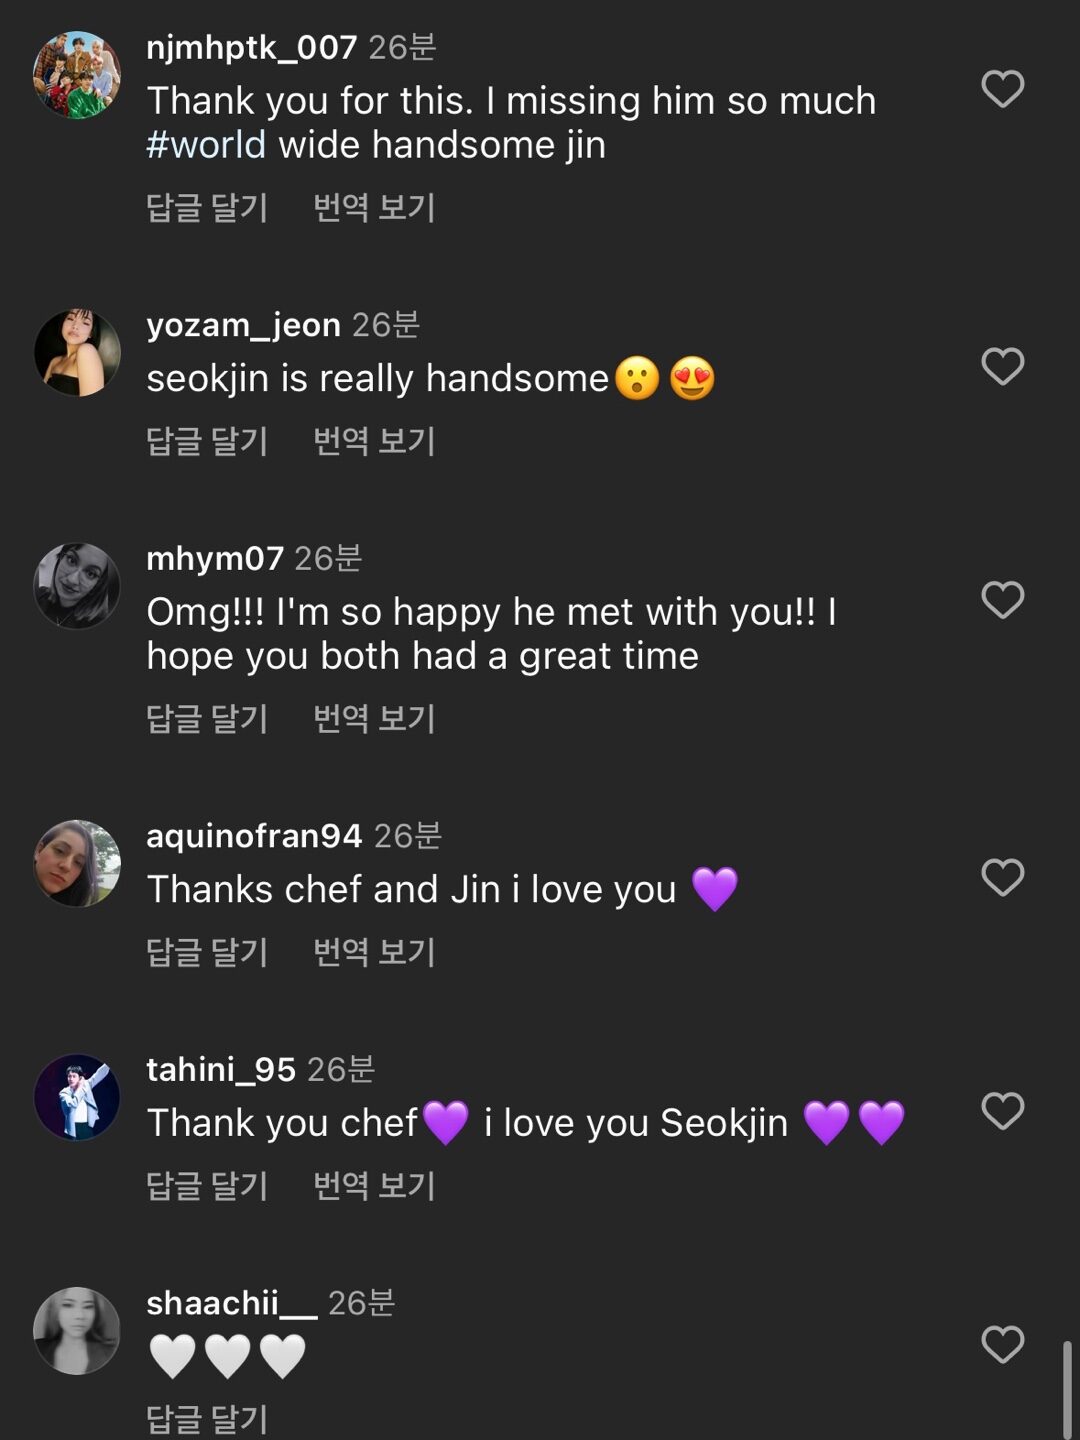Heart the comment from tahini_95
Image resolution: width=1080 pixels, height=1440 pixels.
pos(1002,1111)
